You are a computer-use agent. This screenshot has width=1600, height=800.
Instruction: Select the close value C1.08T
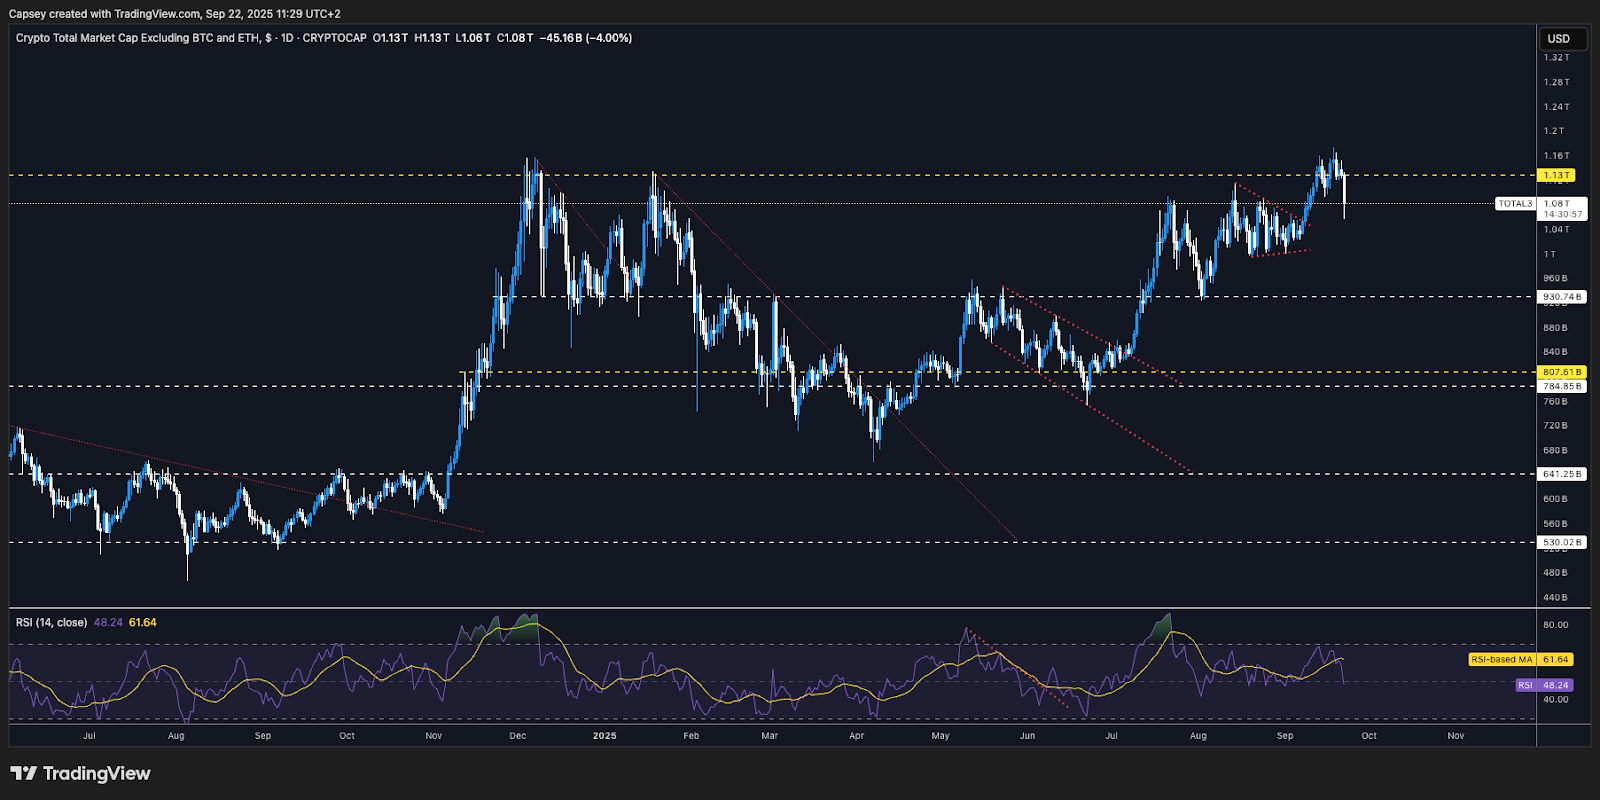pos(515,38)
